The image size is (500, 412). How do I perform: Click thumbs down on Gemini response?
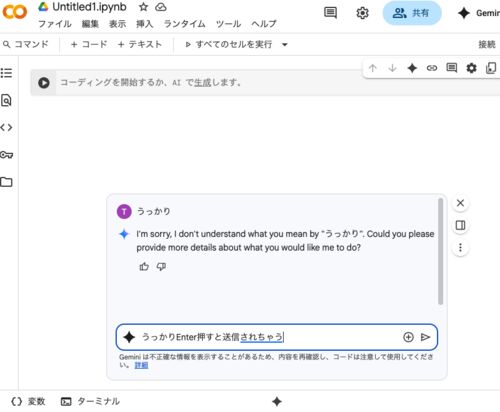point(161,267)
